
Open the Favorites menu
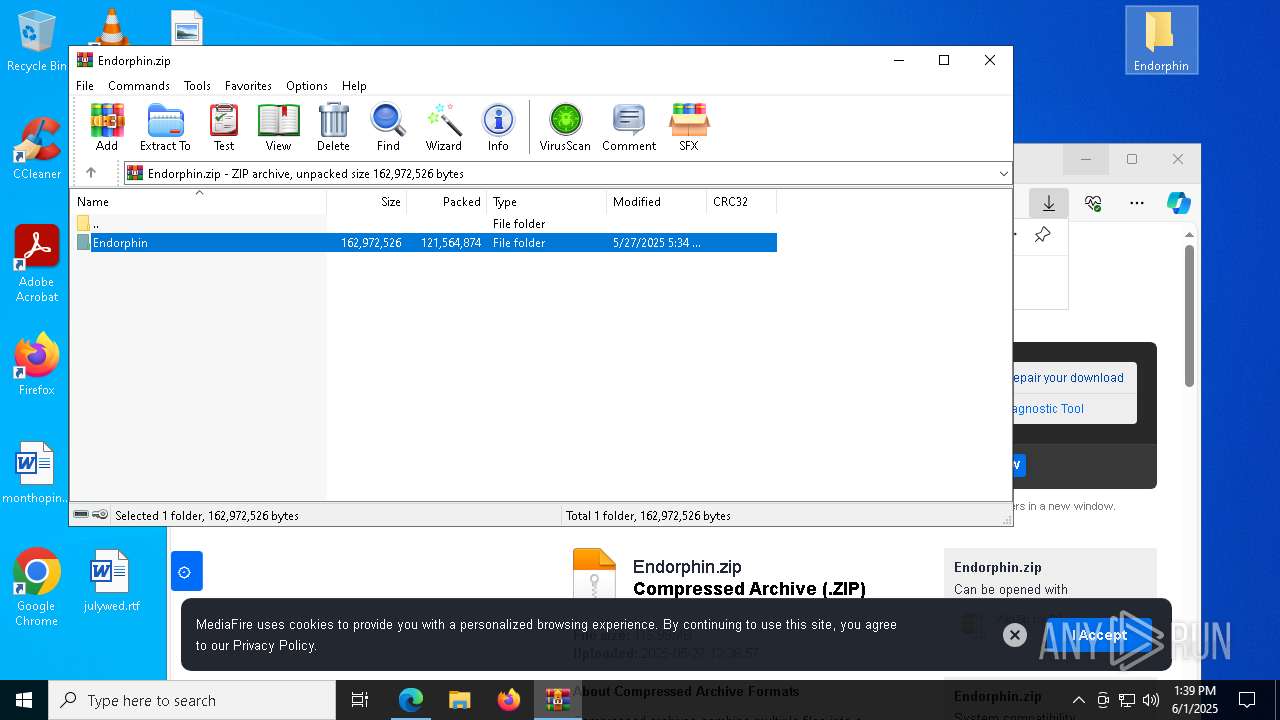(248, 86)
